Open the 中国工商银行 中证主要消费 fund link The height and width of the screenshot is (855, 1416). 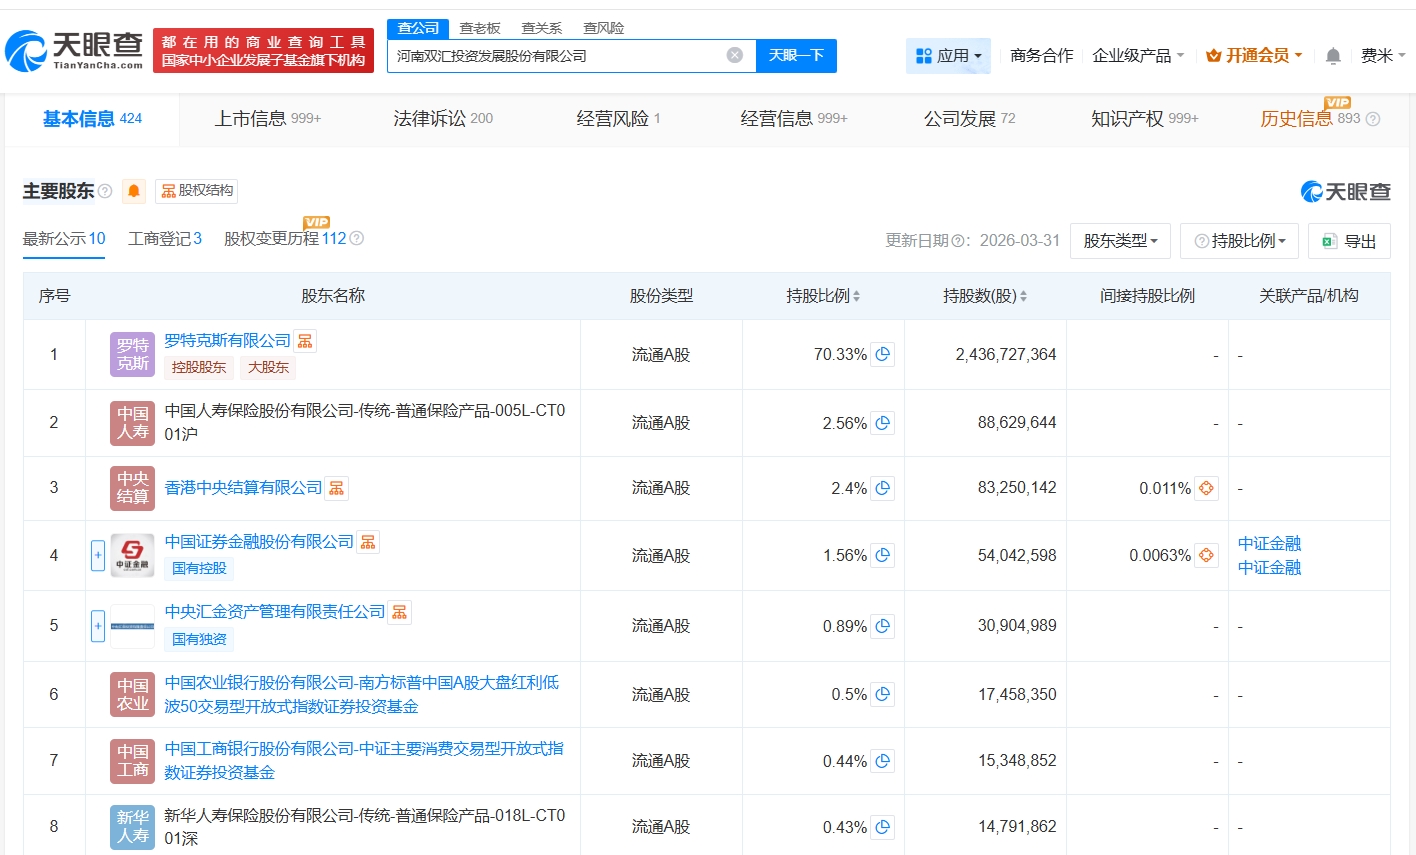[x=364, y=761]
